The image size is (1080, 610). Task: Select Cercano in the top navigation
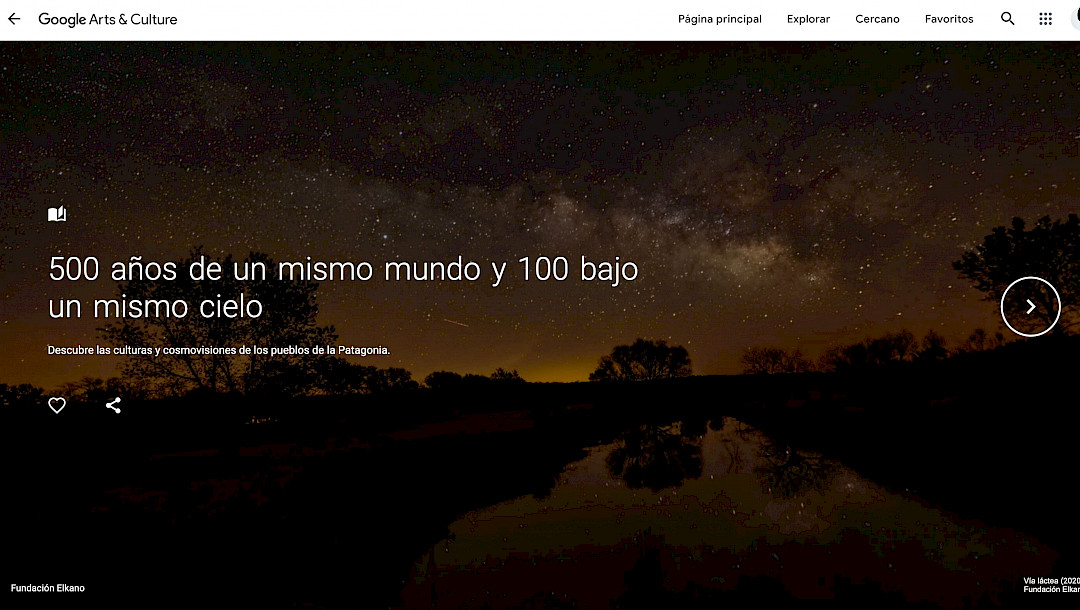(x=877, y=19)
